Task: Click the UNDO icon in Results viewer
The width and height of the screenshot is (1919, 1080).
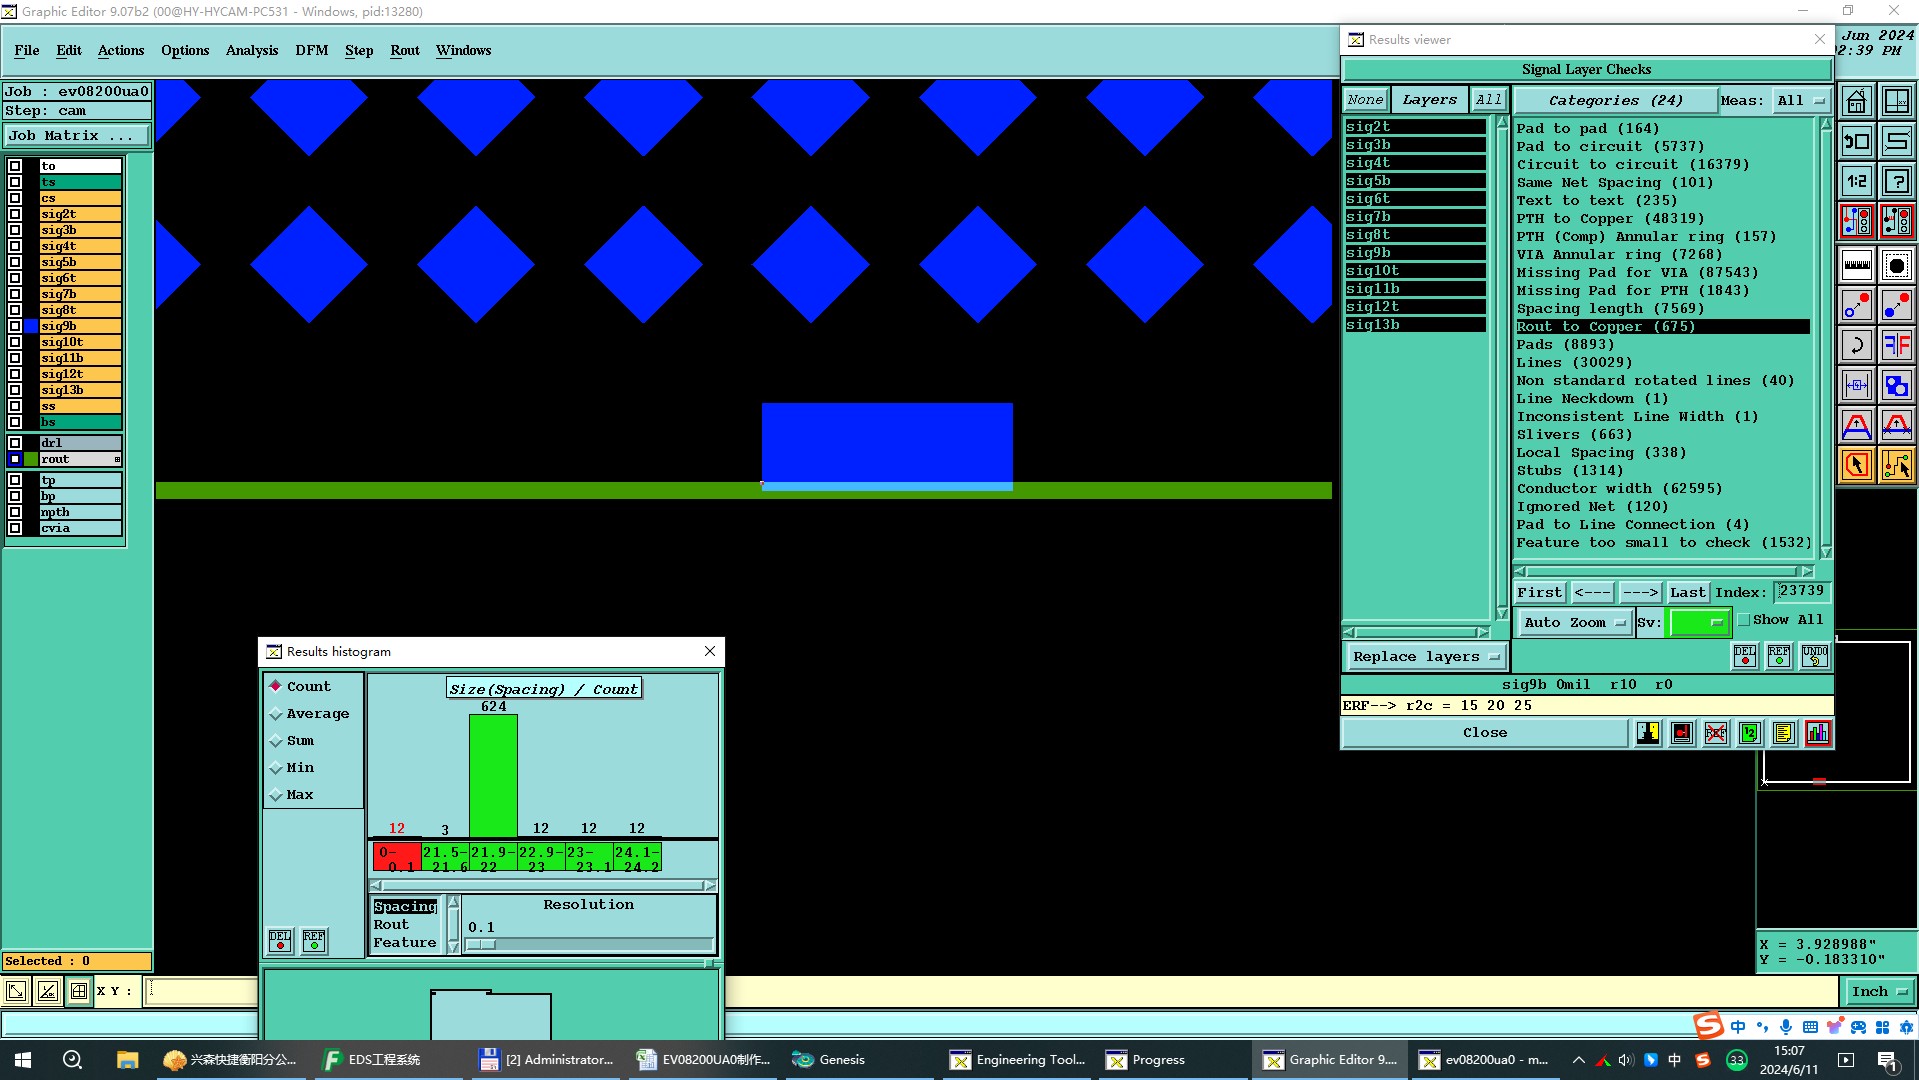Action: 1815,656
